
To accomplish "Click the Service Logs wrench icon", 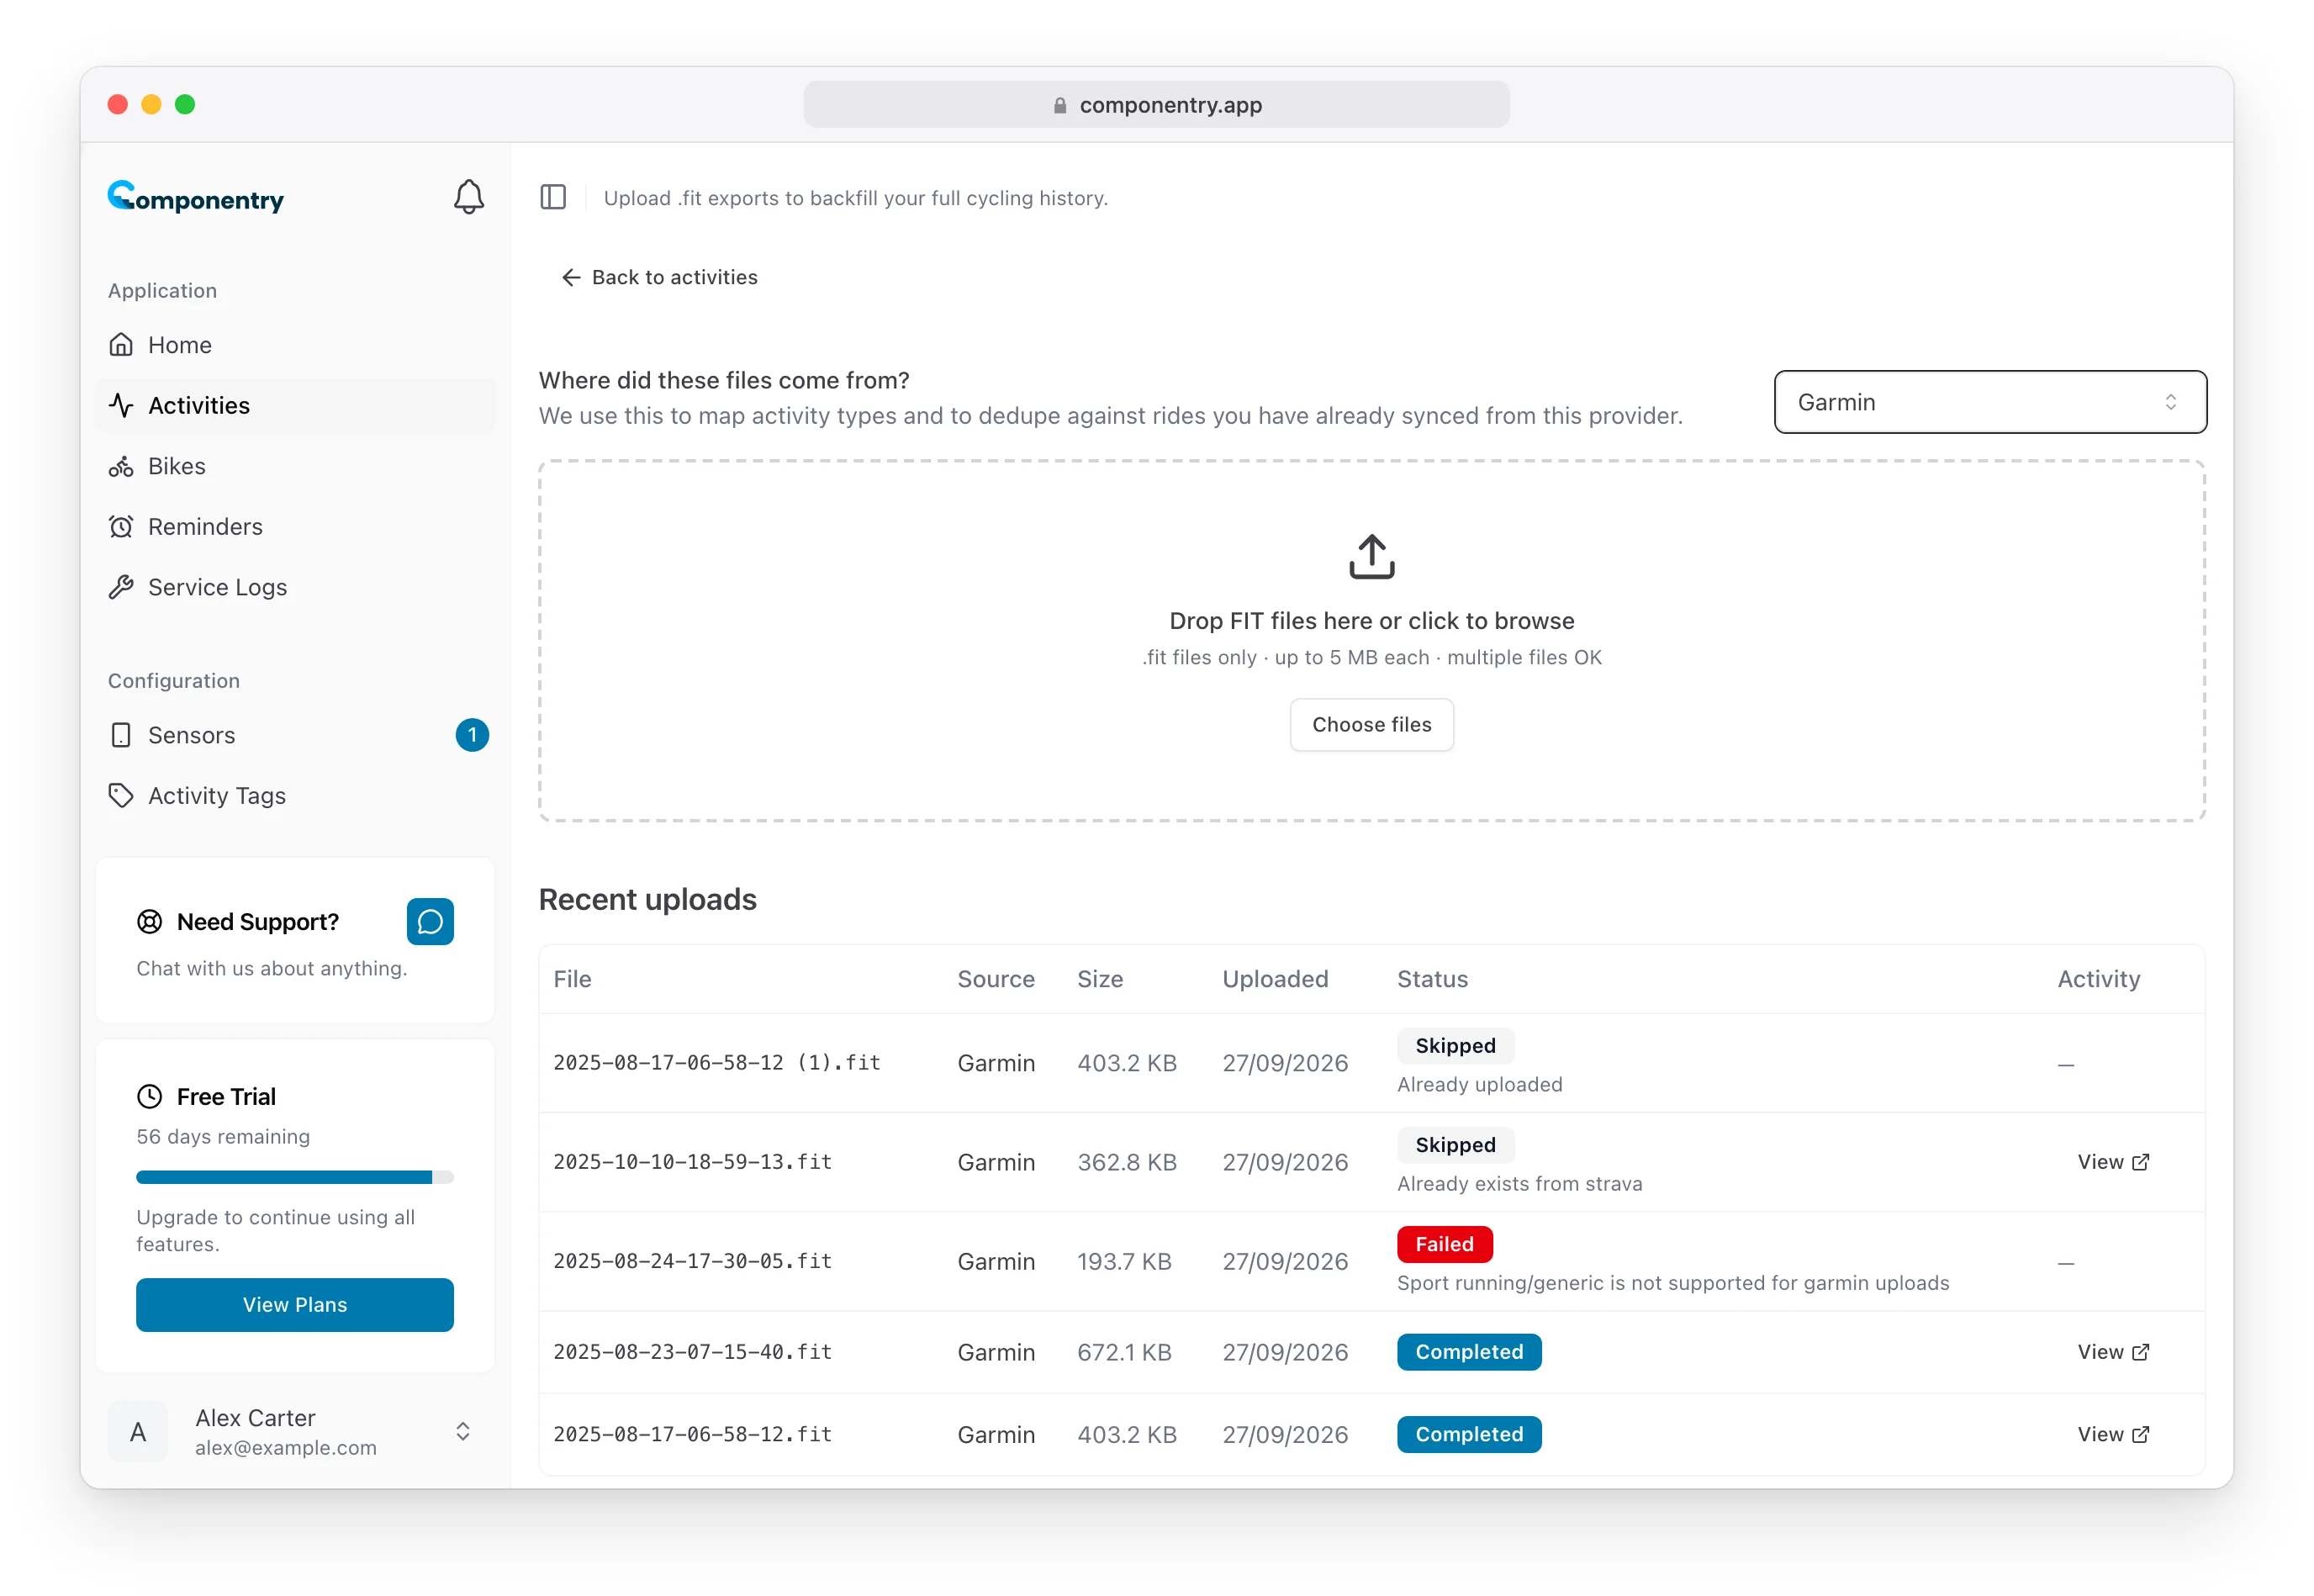I will [121, 587].
